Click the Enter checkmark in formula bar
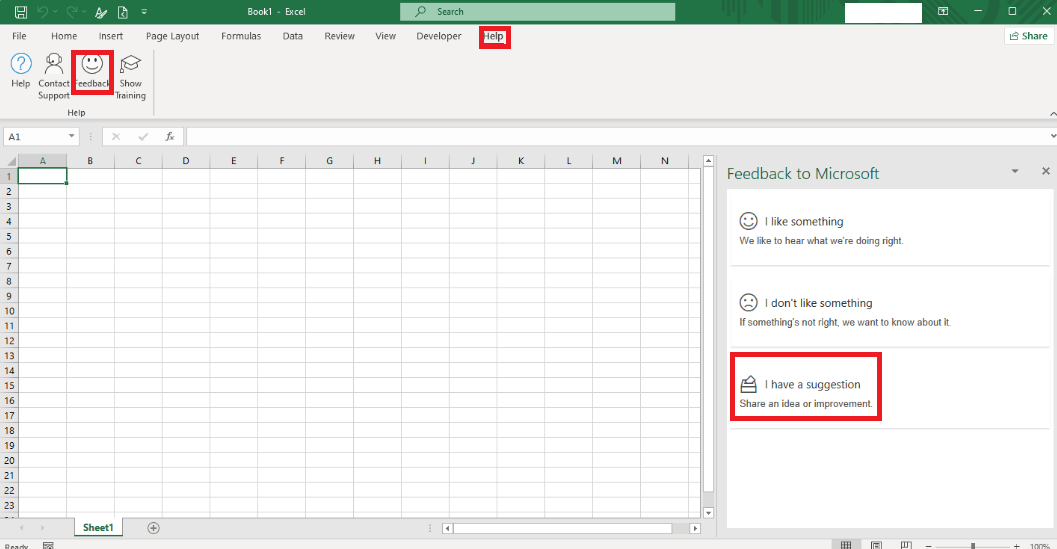 (x=143, y=136)
